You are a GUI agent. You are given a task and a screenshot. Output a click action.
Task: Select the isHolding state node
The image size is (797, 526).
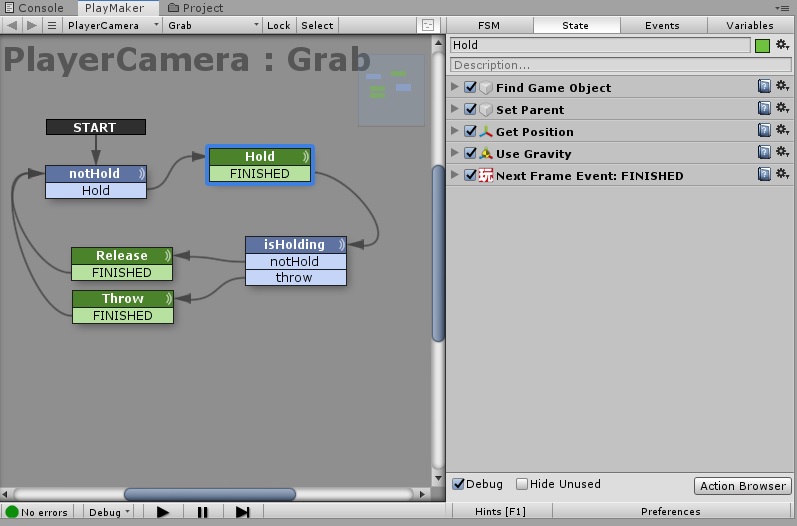(295, 244)
